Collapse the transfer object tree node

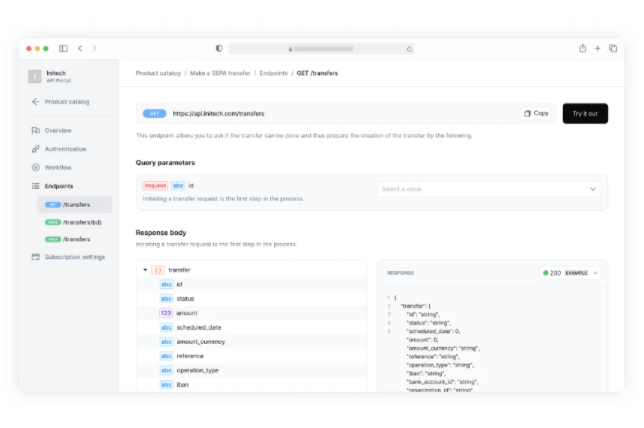pos(145,270)
